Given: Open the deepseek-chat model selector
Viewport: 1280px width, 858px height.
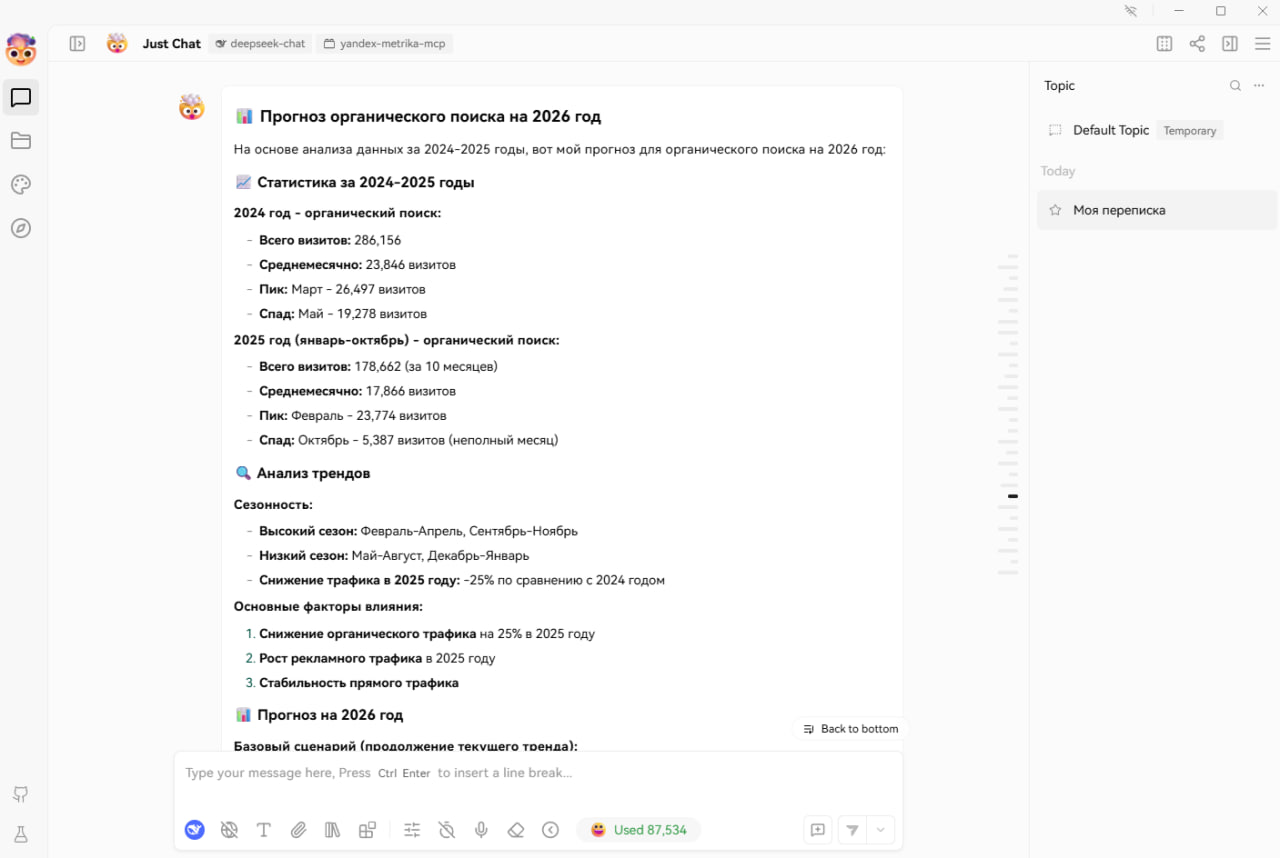Looking at the screenshot, I should [x=260, y=44].
